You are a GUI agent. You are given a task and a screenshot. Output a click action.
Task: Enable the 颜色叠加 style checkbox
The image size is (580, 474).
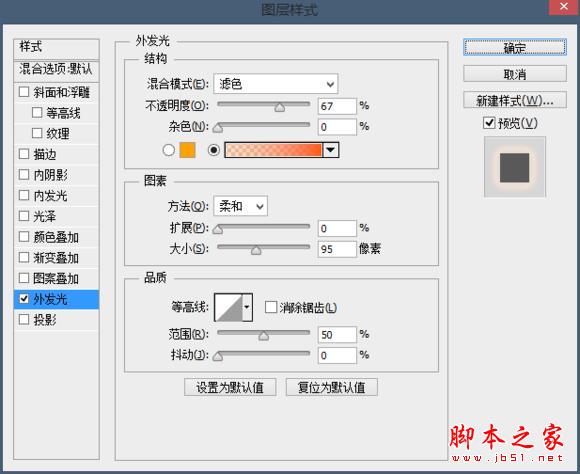coord(24,237)
